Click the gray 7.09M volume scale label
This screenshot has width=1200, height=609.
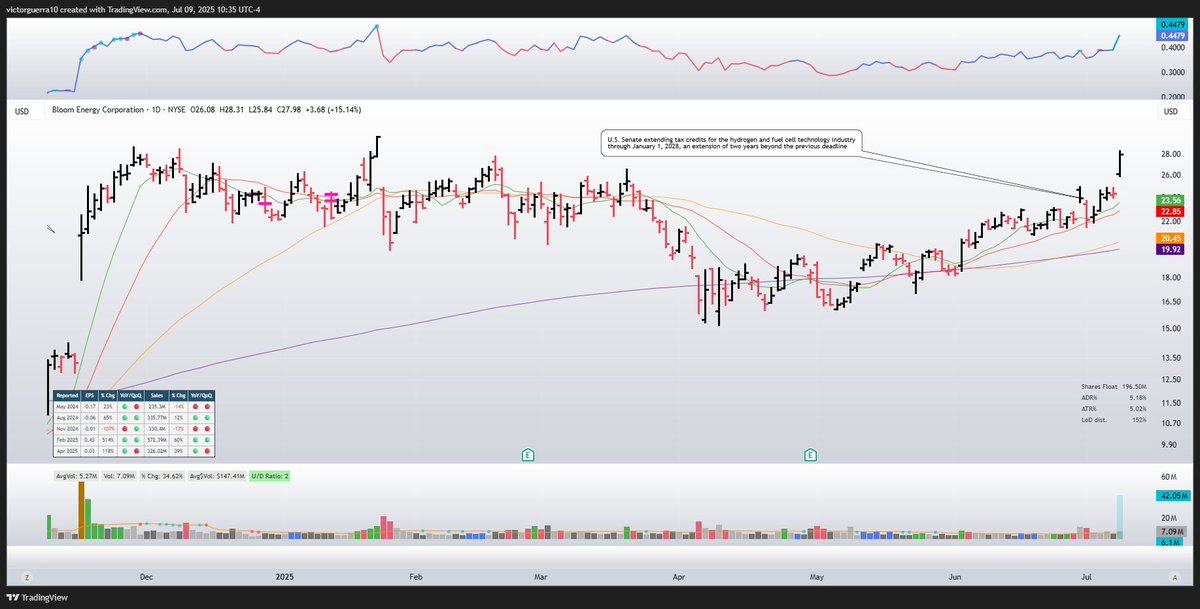tap(1169, 531)
